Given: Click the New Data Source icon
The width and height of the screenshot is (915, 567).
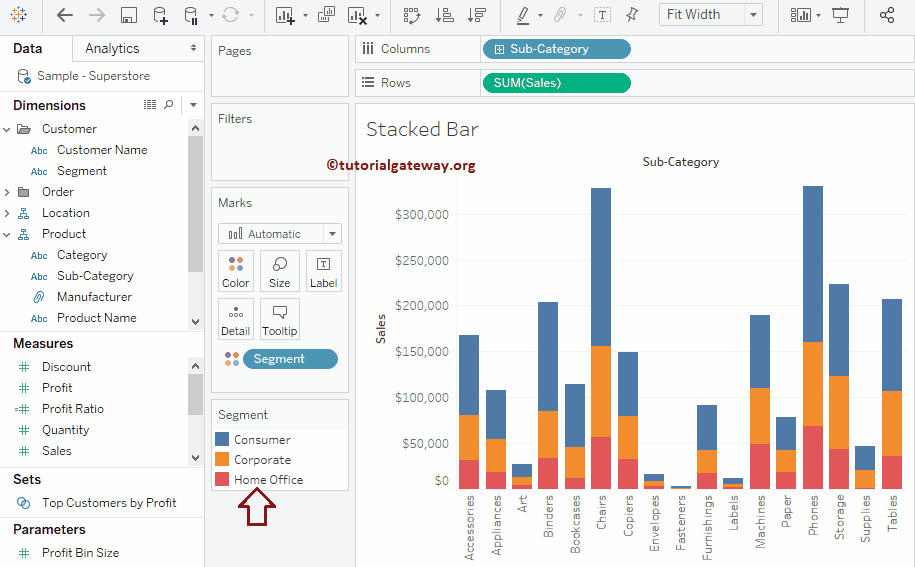Looking at the screenshot, I should click(160, 15).
